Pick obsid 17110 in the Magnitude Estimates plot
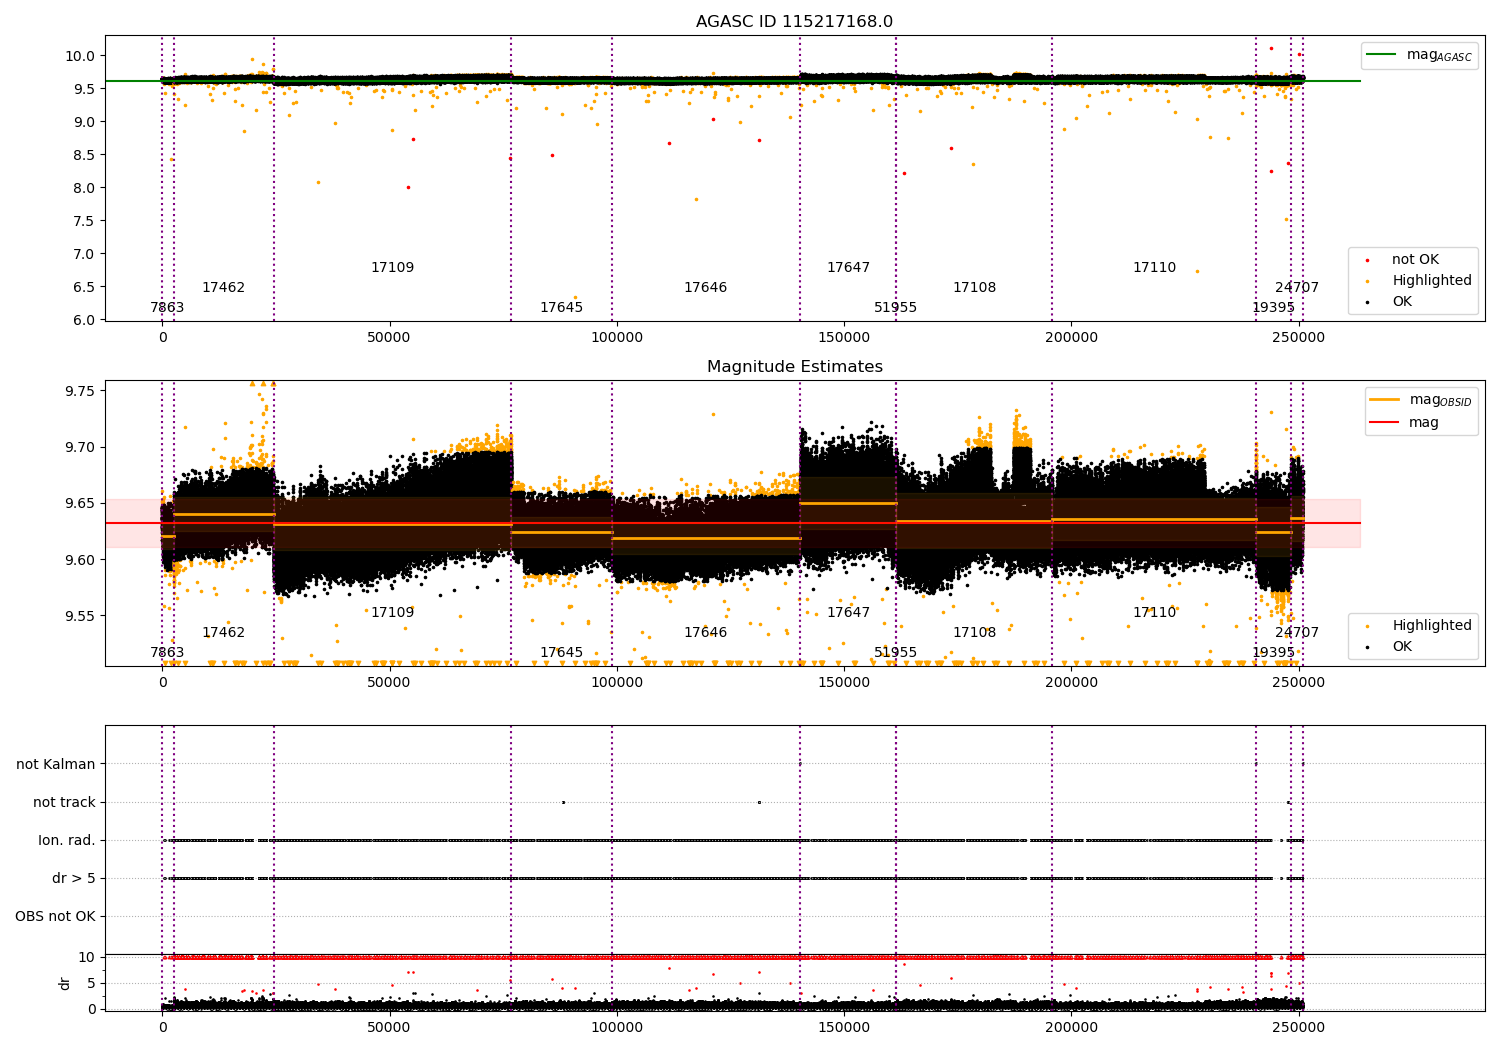 1154,613
